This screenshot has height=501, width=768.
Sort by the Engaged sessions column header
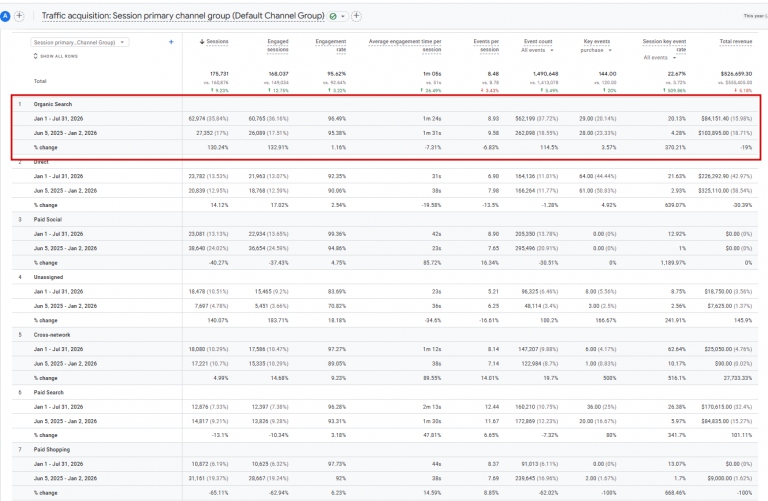(278, 46)
